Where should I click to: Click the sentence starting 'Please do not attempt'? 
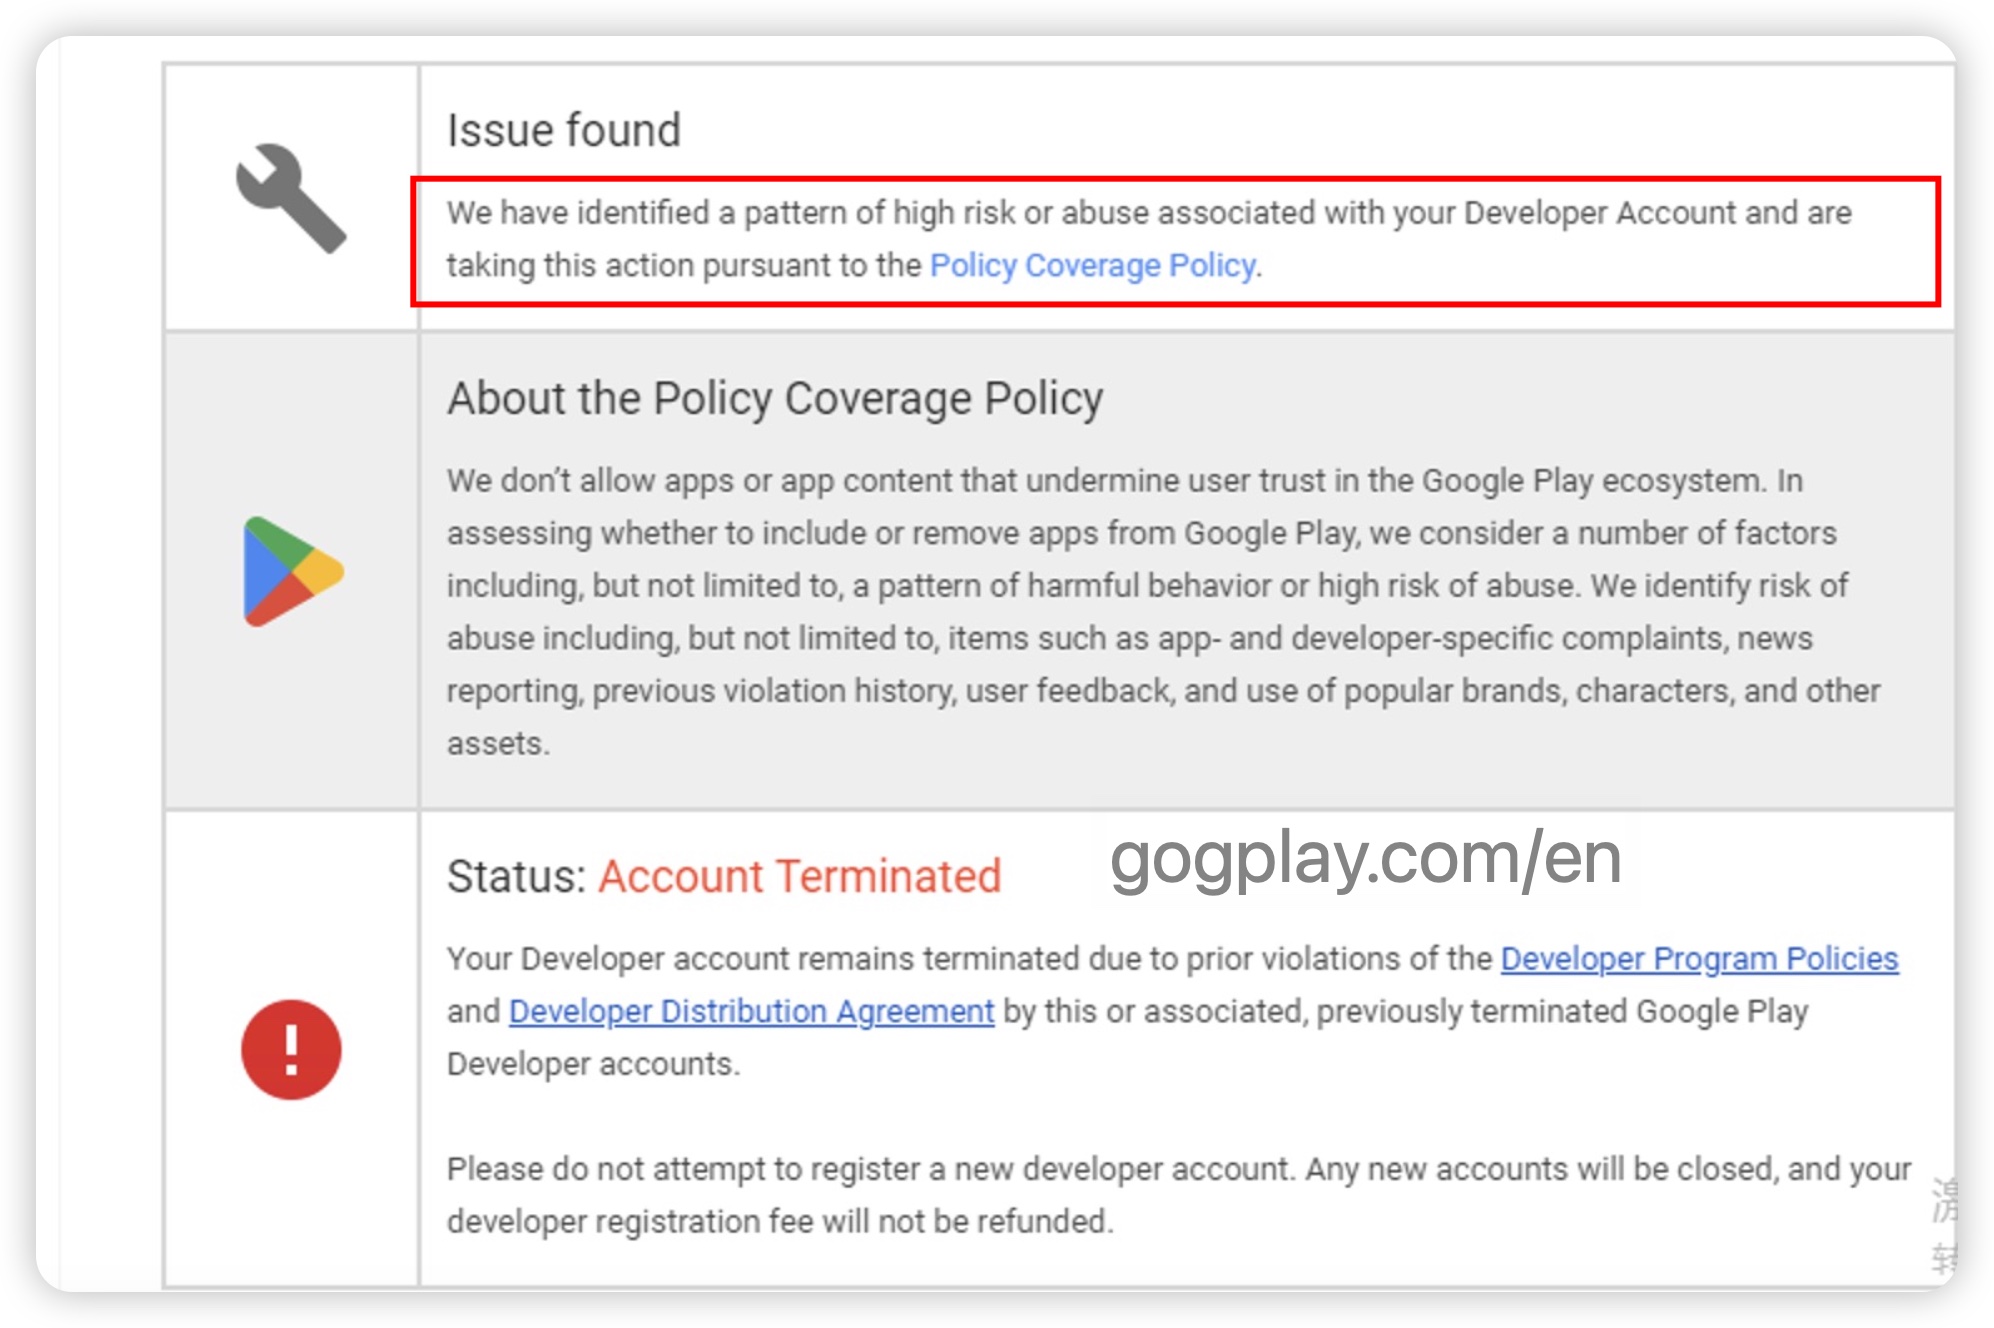click(1179, 1195)
